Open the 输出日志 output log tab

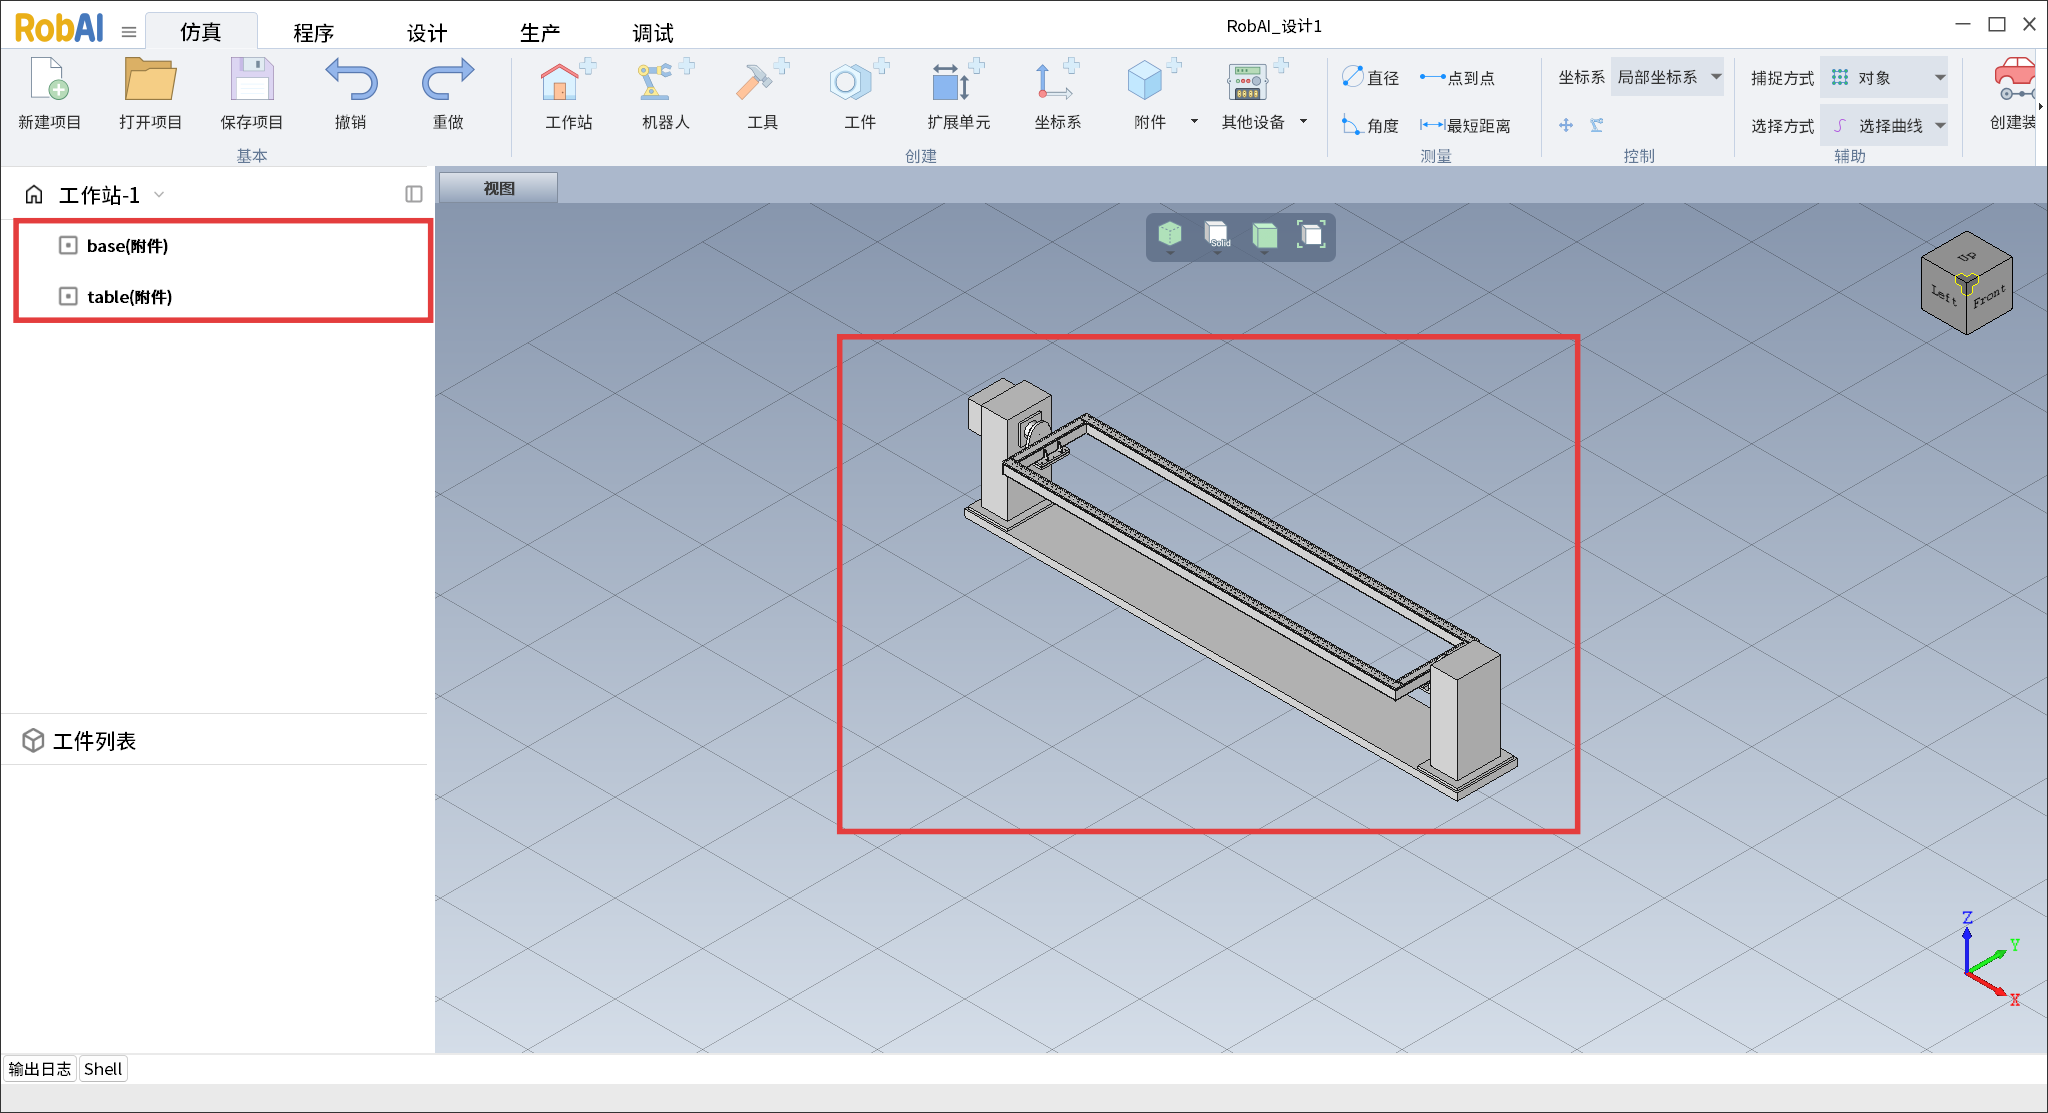pyautogui.click(x=40, y=1068)
